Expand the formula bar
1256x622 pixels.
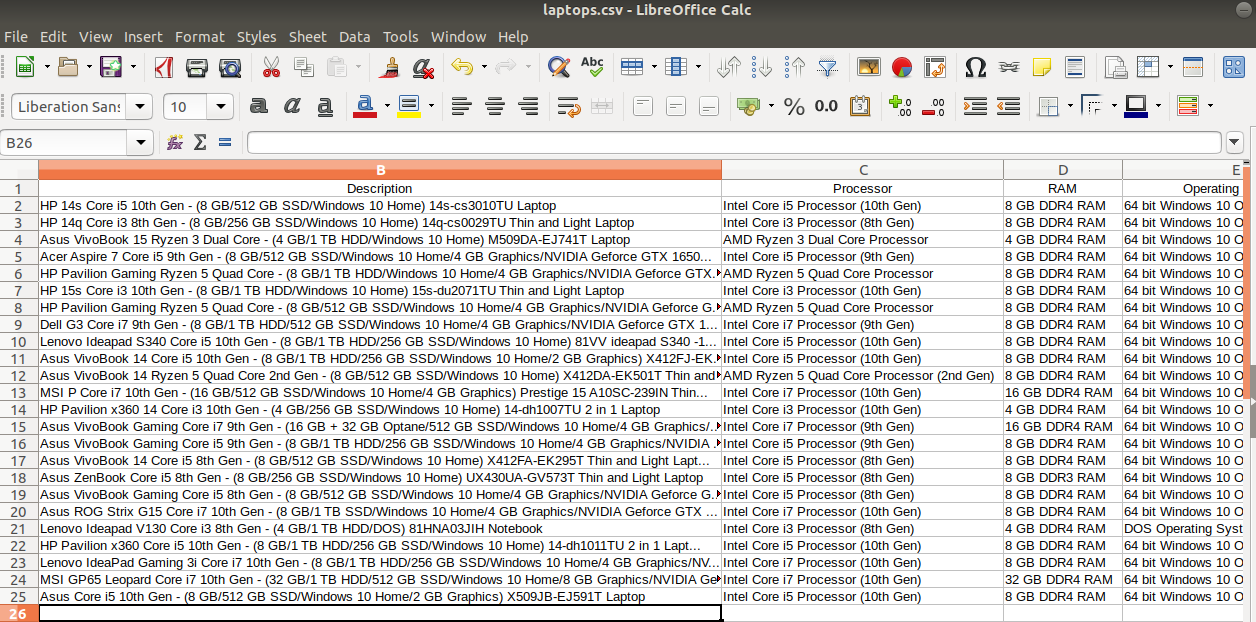tap(1235, 143)
